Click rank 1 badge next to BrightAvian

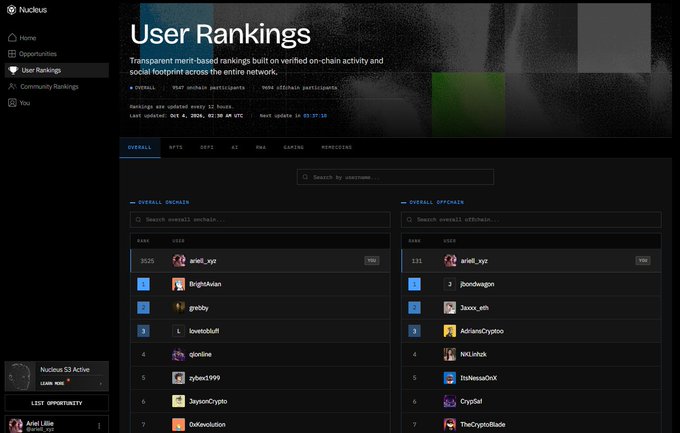click(144, 284)
